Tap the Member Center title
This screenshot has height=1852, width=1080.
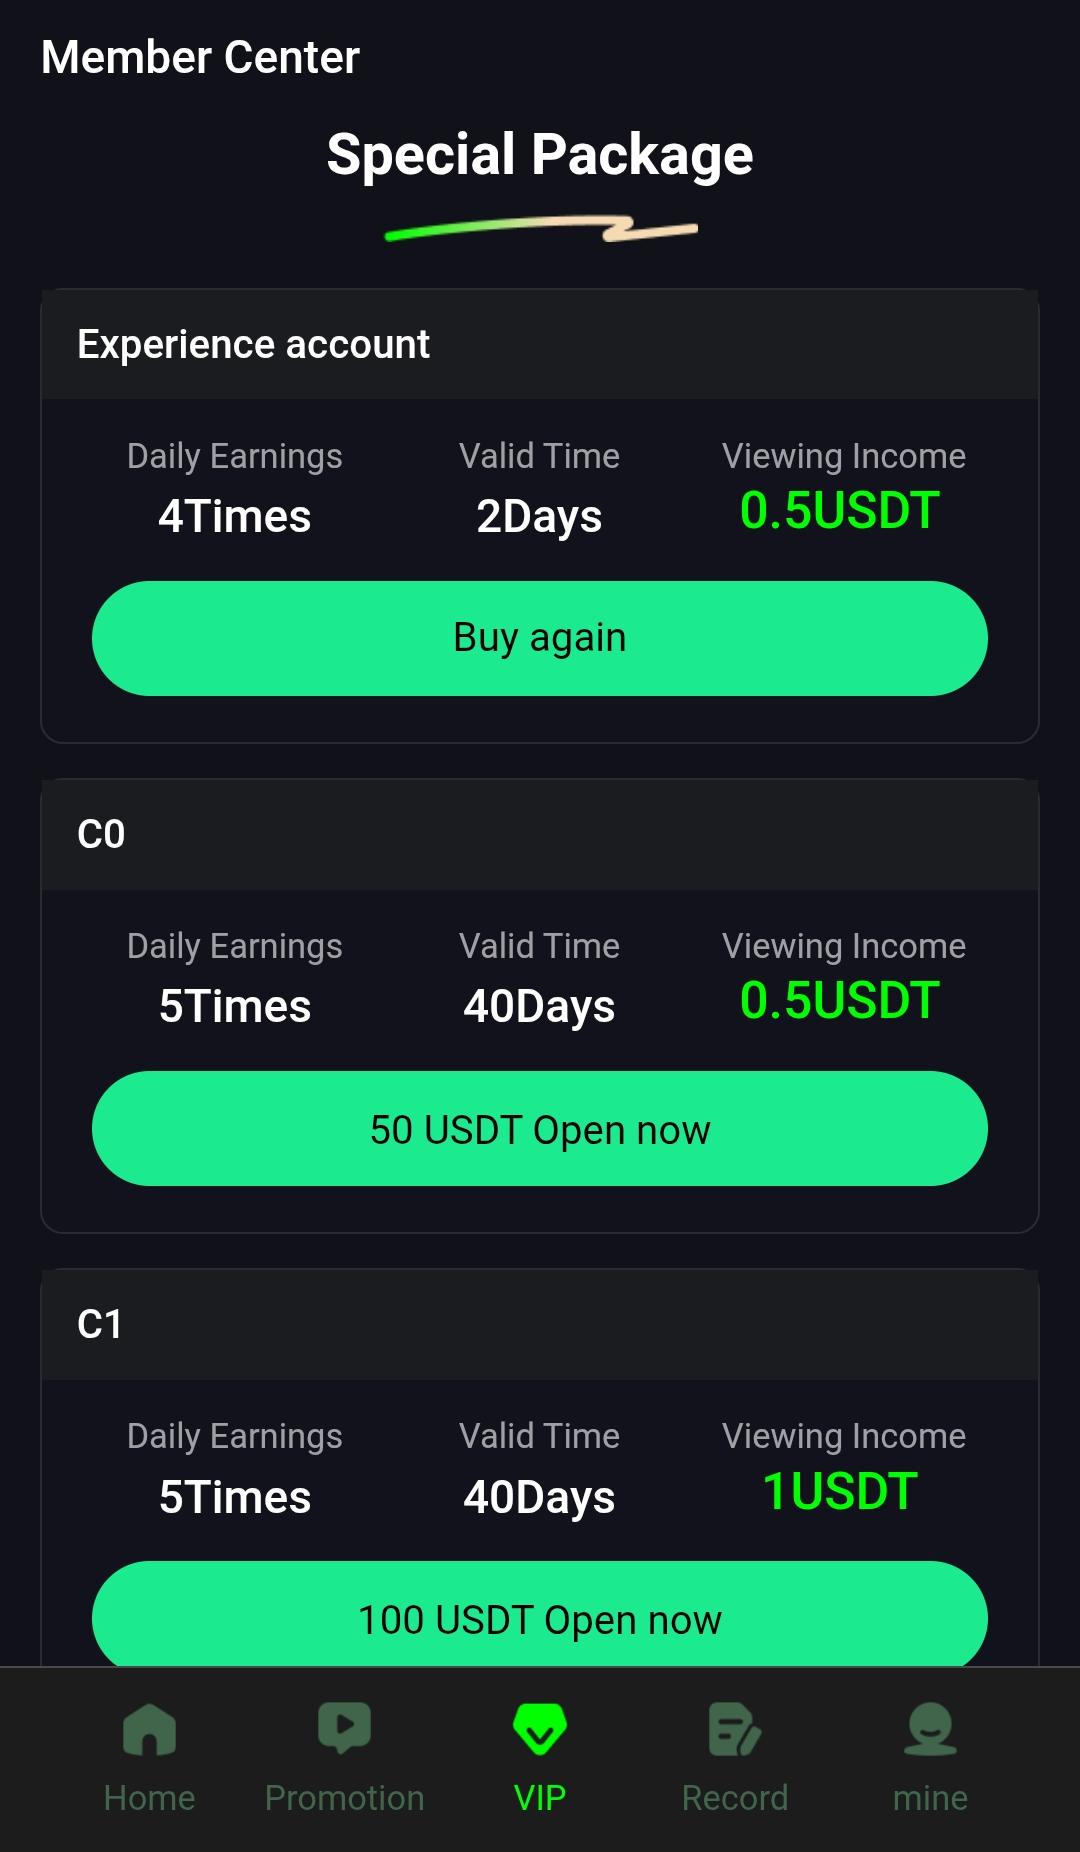[x=200, y=58]
